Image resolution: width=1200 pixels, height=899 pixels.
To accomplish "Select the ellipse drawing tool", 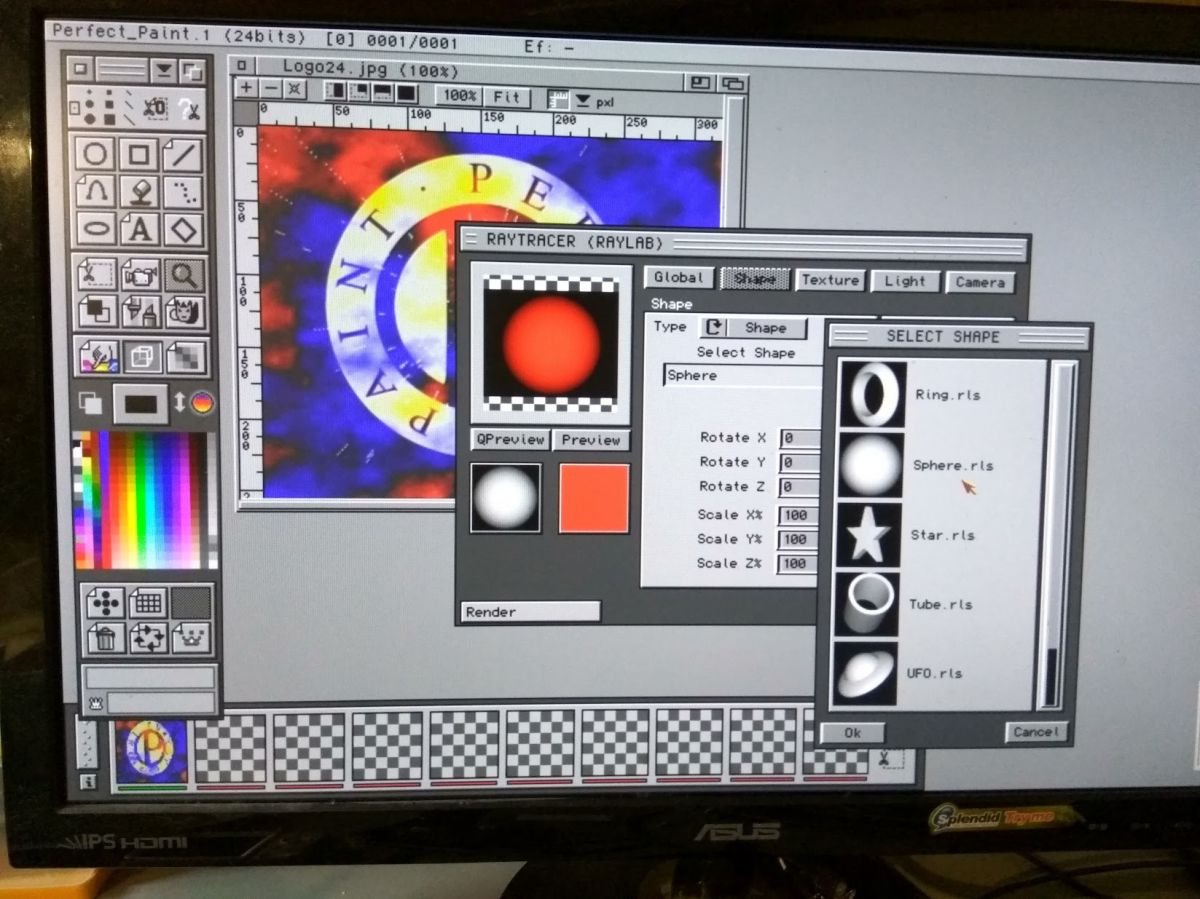I will click(96, 228).
